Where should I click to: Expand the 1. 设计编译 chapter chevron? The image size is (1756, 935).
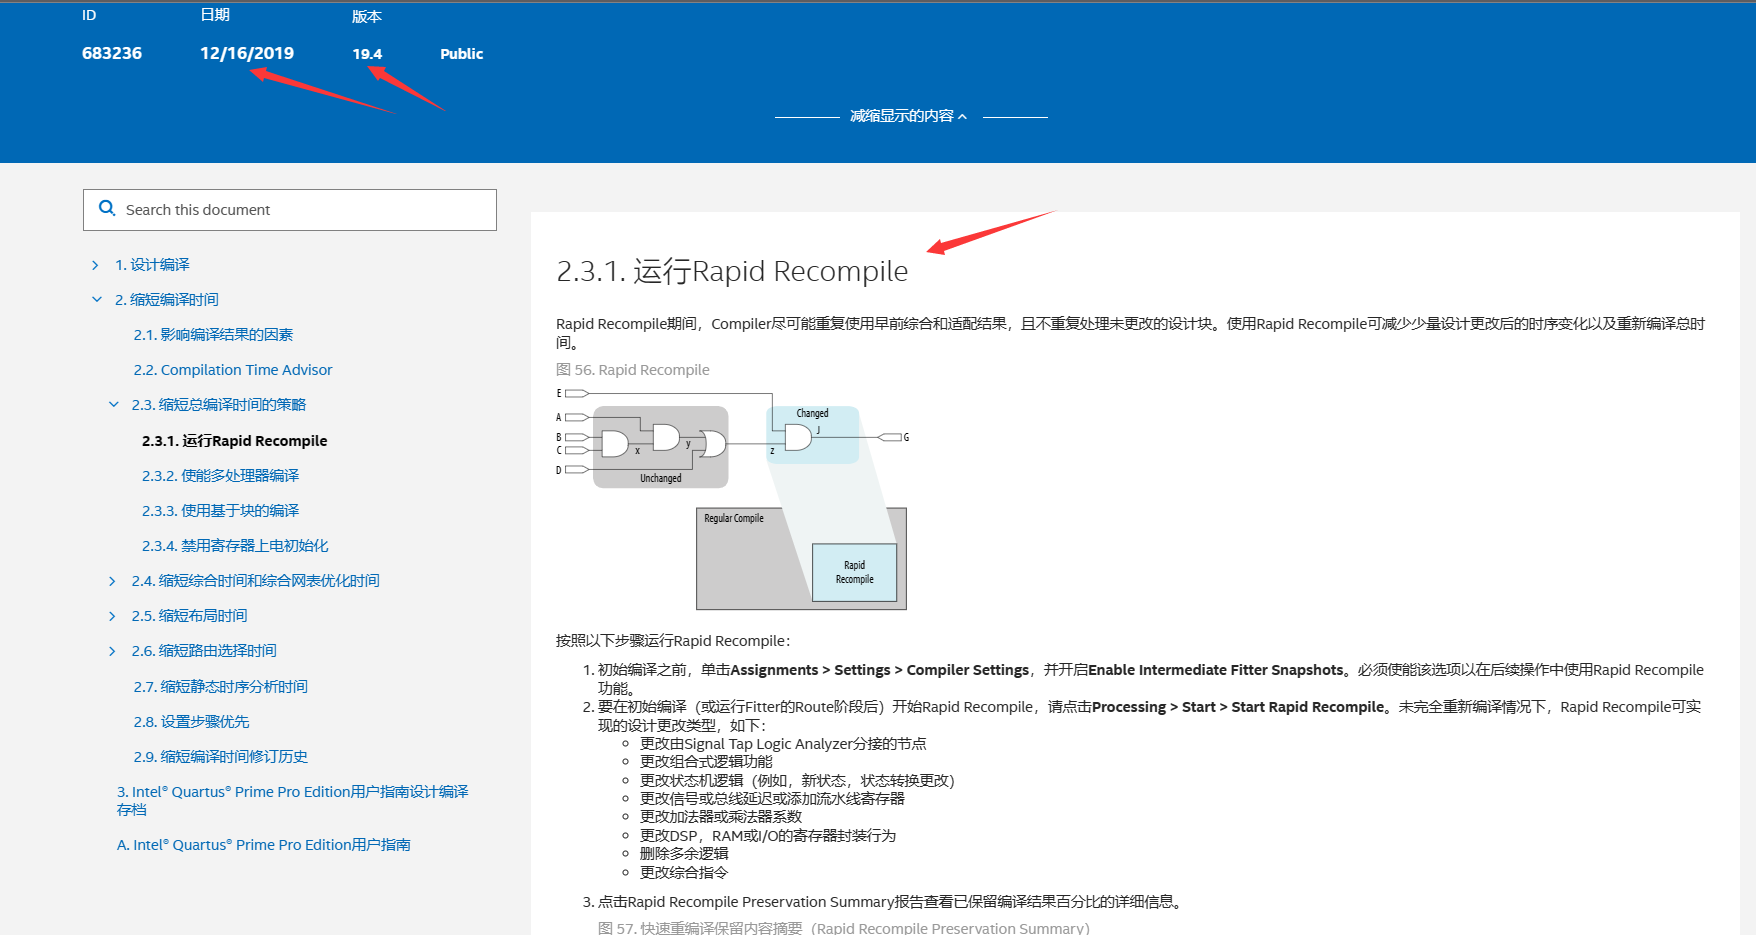click(95, 265)
